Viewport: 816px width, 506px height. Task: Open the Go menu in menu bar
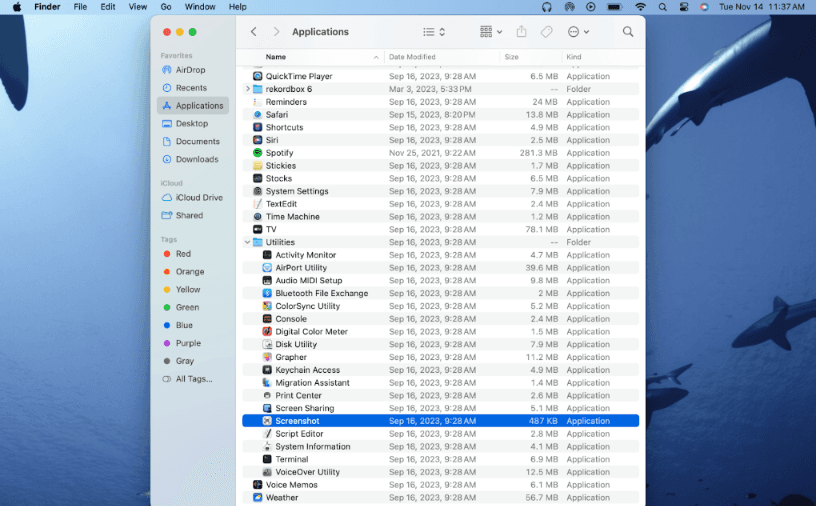point(166,7)
